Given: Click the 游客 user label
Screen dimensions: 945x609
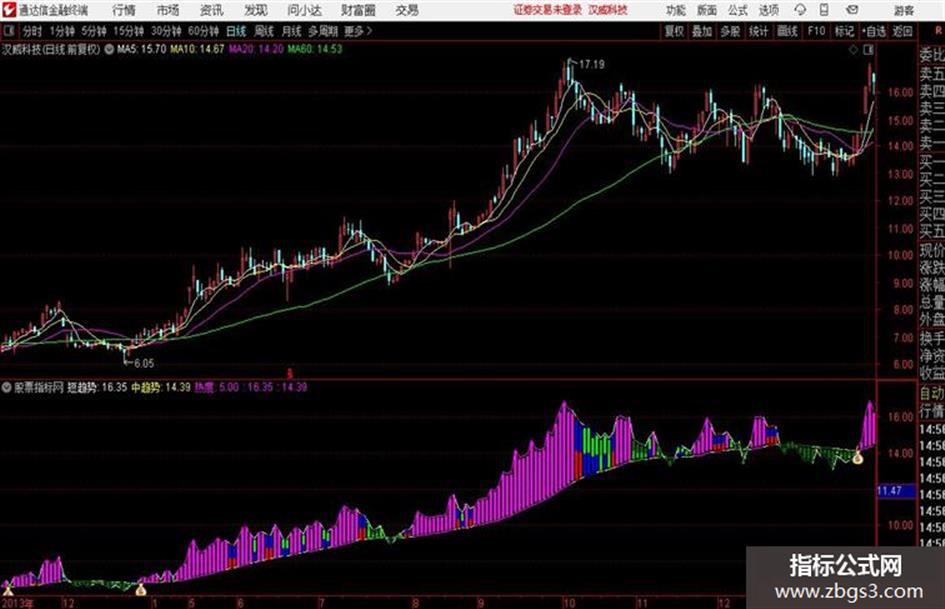Looking at the screenshot, I should [x=903, y=10].
